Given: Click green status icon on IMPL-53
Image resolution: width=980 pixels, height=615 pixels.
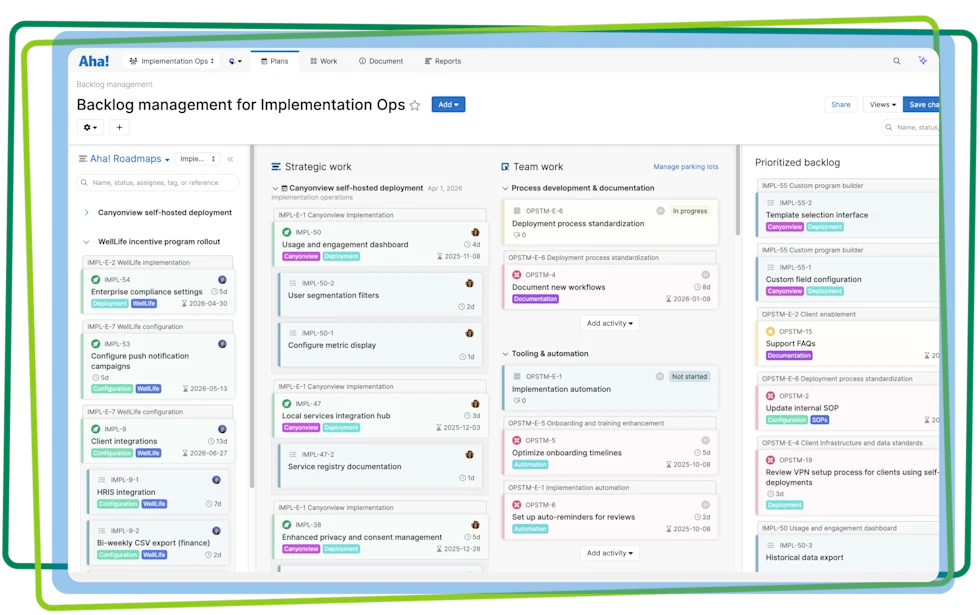Looking at the screenshot, I should coord(96,344).
